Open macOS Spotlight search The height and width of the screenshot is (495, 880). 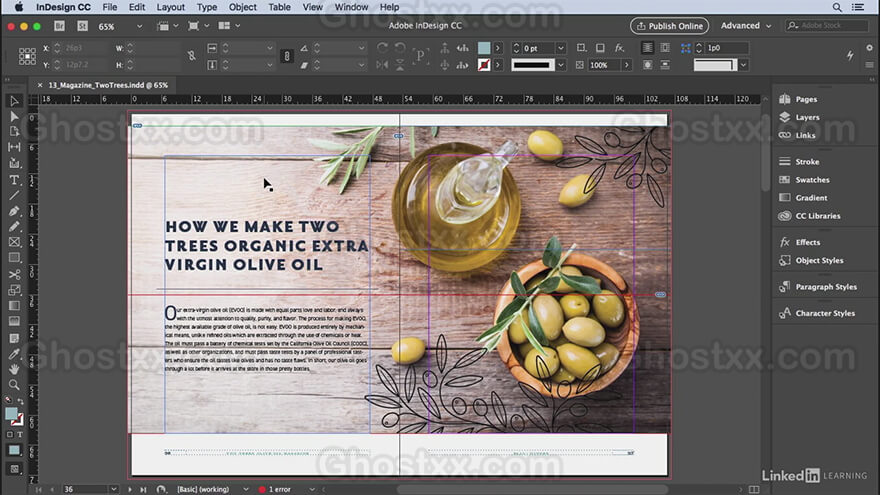[837, 7]
